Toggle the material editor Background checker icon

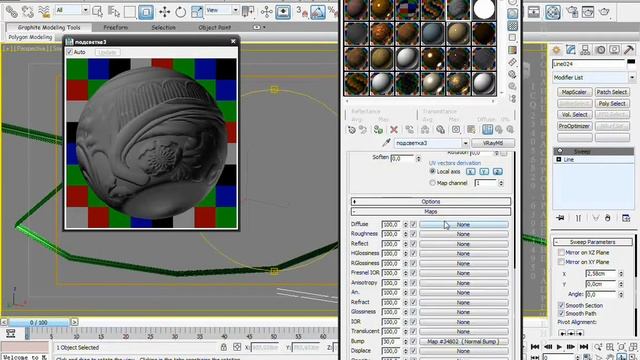[x=512, y=26]
